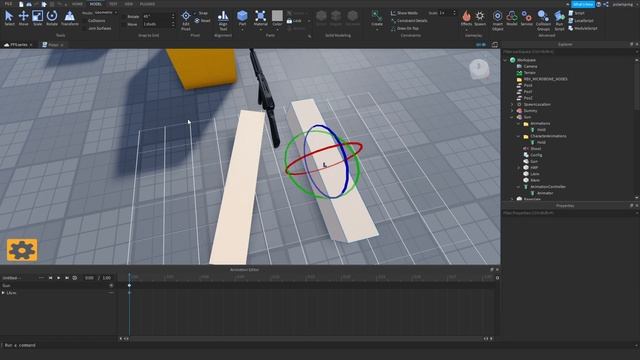Click the Lock tool icon
This screenshot has height=360, width=640.
pos(289,21)
